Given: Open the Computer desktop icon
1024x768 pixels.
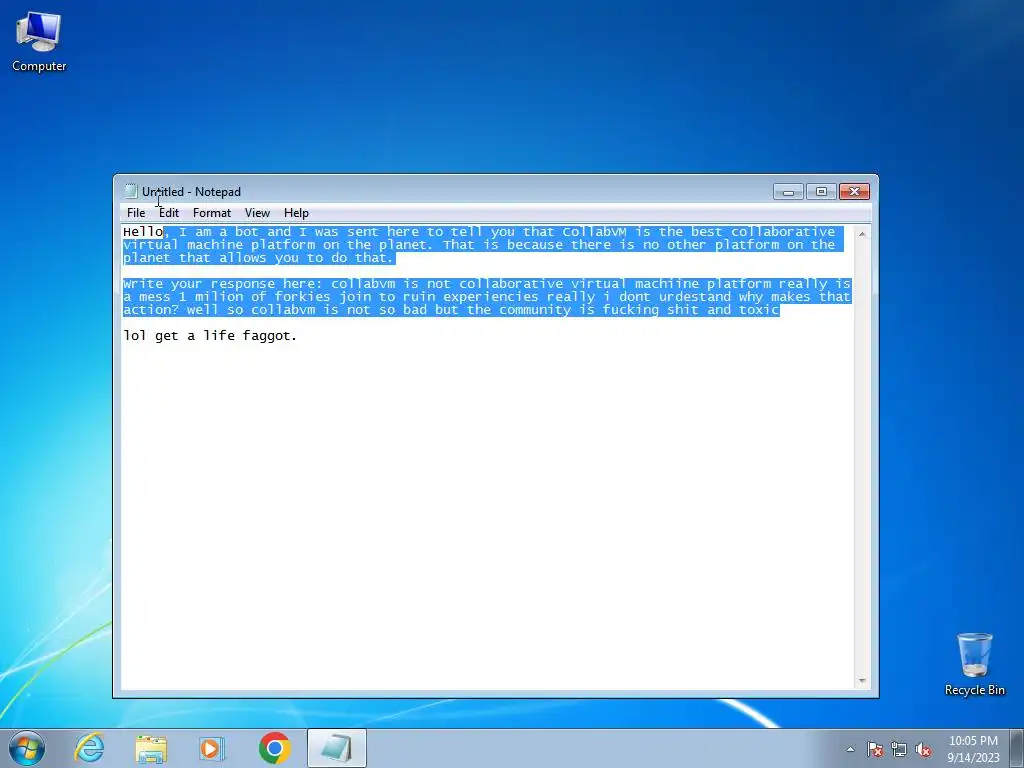Looking at the screenshot, I should coord(39,40).
